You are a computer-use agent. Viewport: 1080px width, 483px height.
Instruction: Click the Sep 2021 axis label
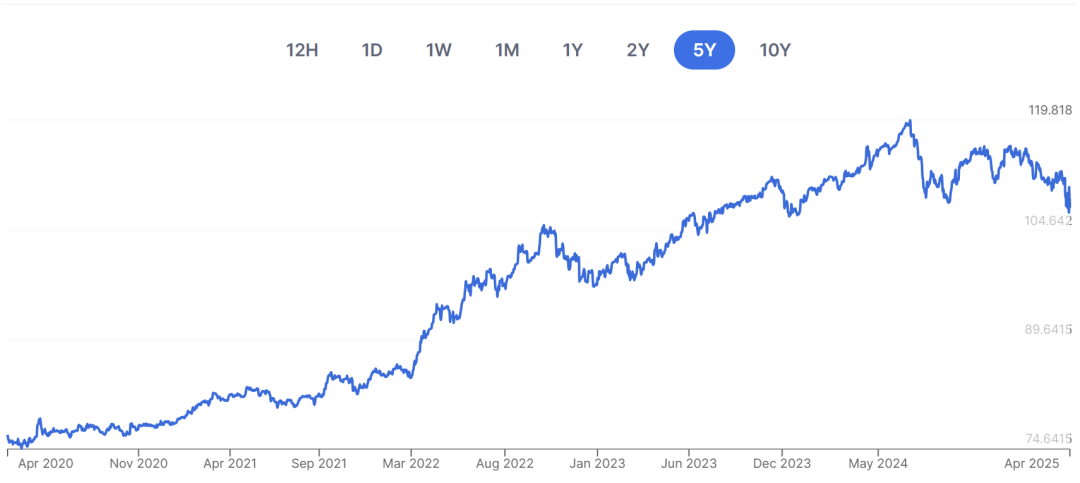tap(320, 464)
